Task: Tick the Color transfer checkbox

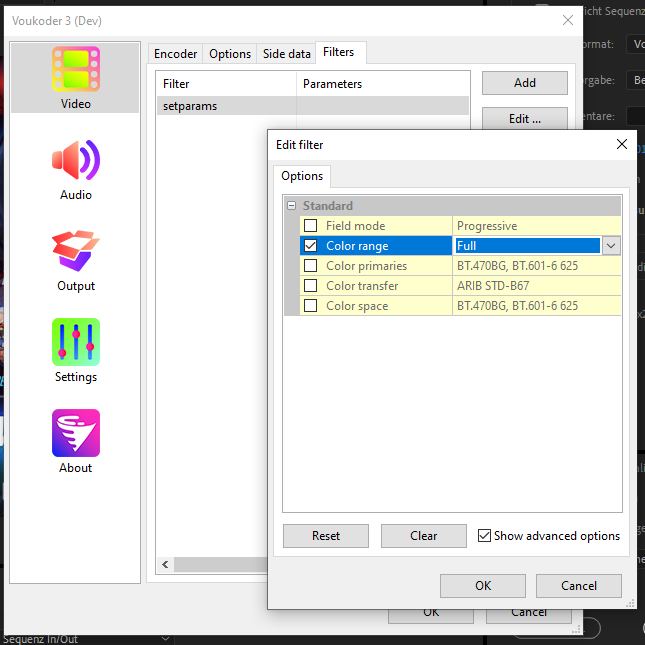Action: tap(311, 286)
